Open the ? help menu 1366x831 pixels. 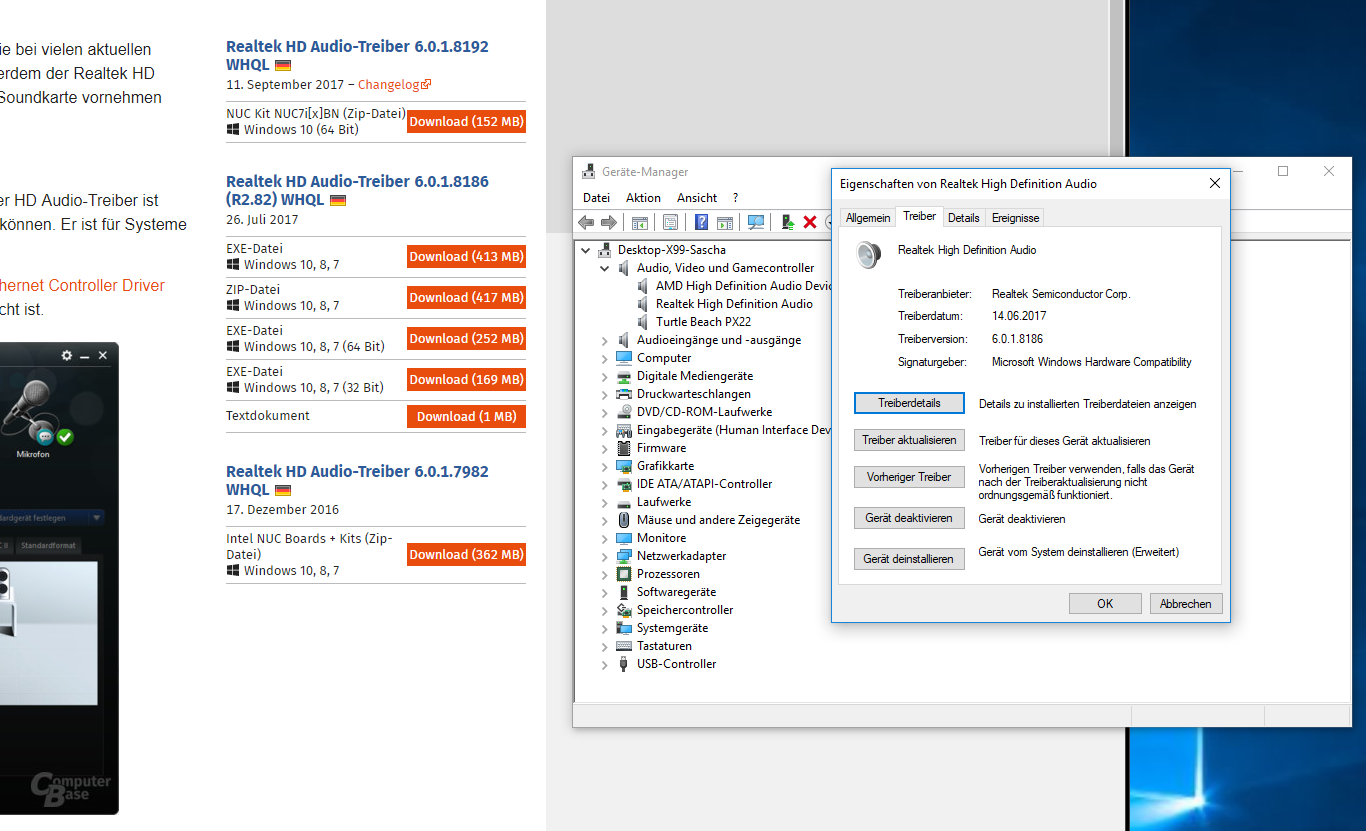coord(736,198)
